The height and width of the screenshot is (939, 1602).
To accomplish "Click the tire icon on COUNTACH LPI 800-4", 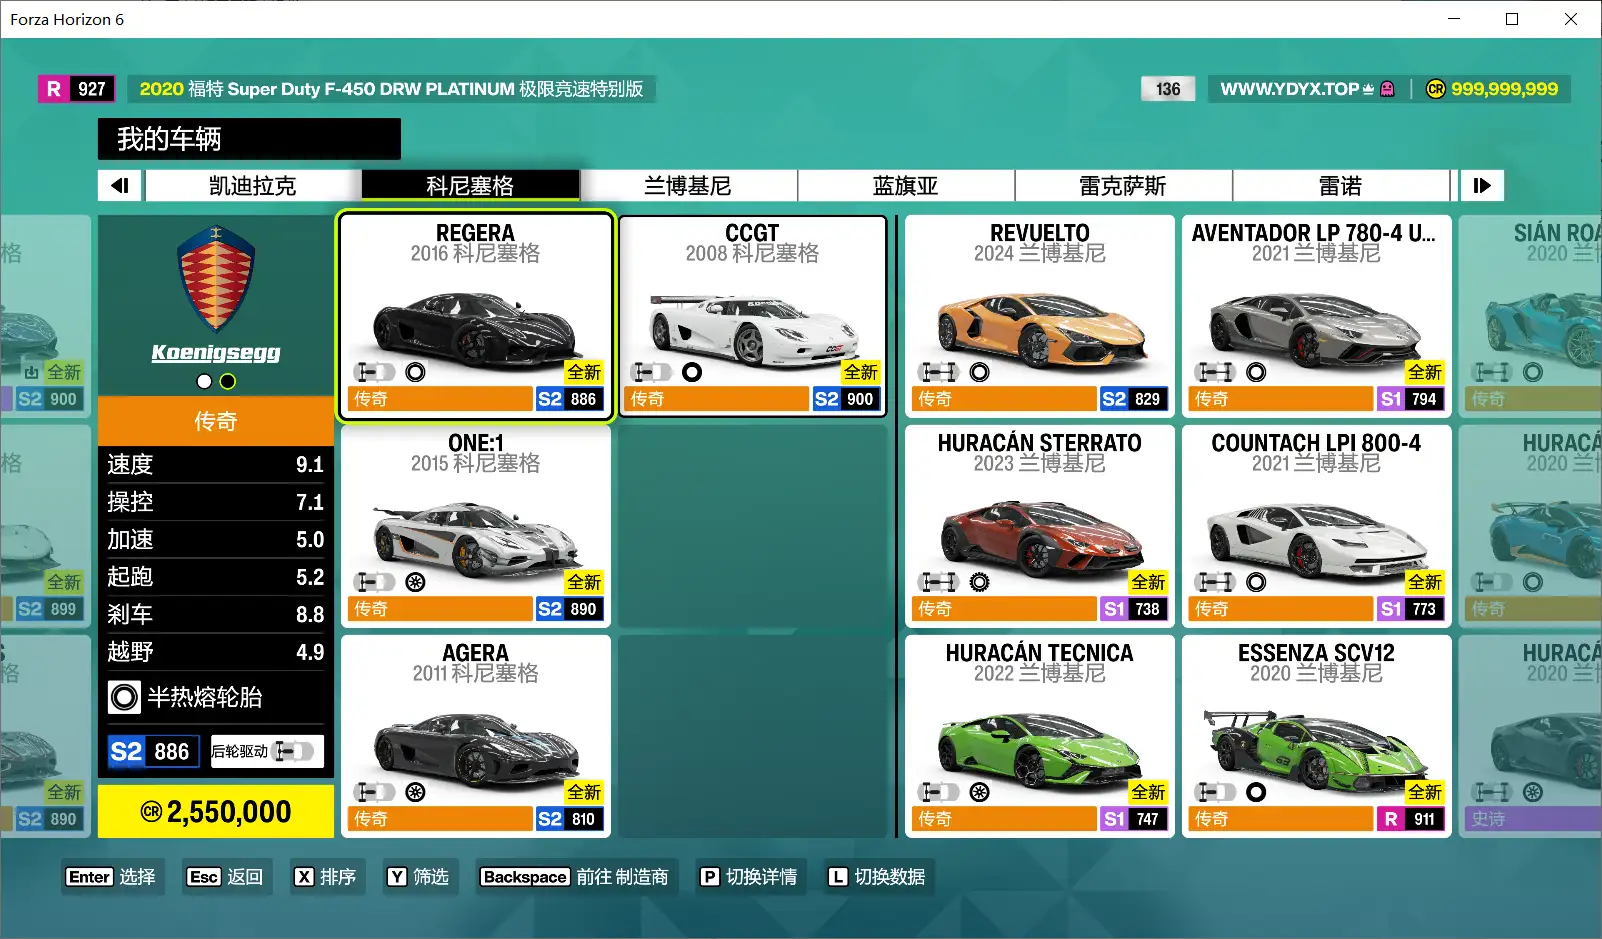I will (x=1256, y=582).
